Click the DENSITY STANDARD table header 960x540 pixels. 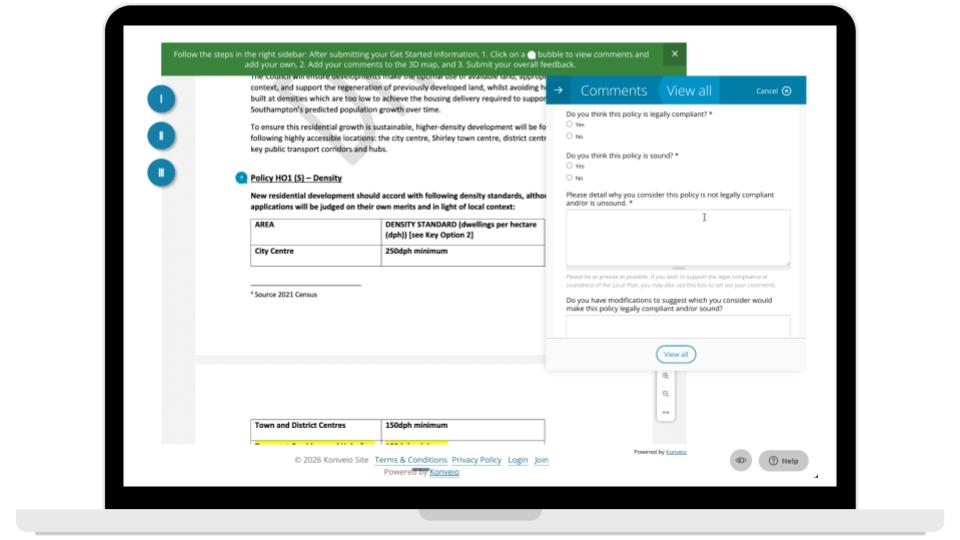click(x=463, y=232)
